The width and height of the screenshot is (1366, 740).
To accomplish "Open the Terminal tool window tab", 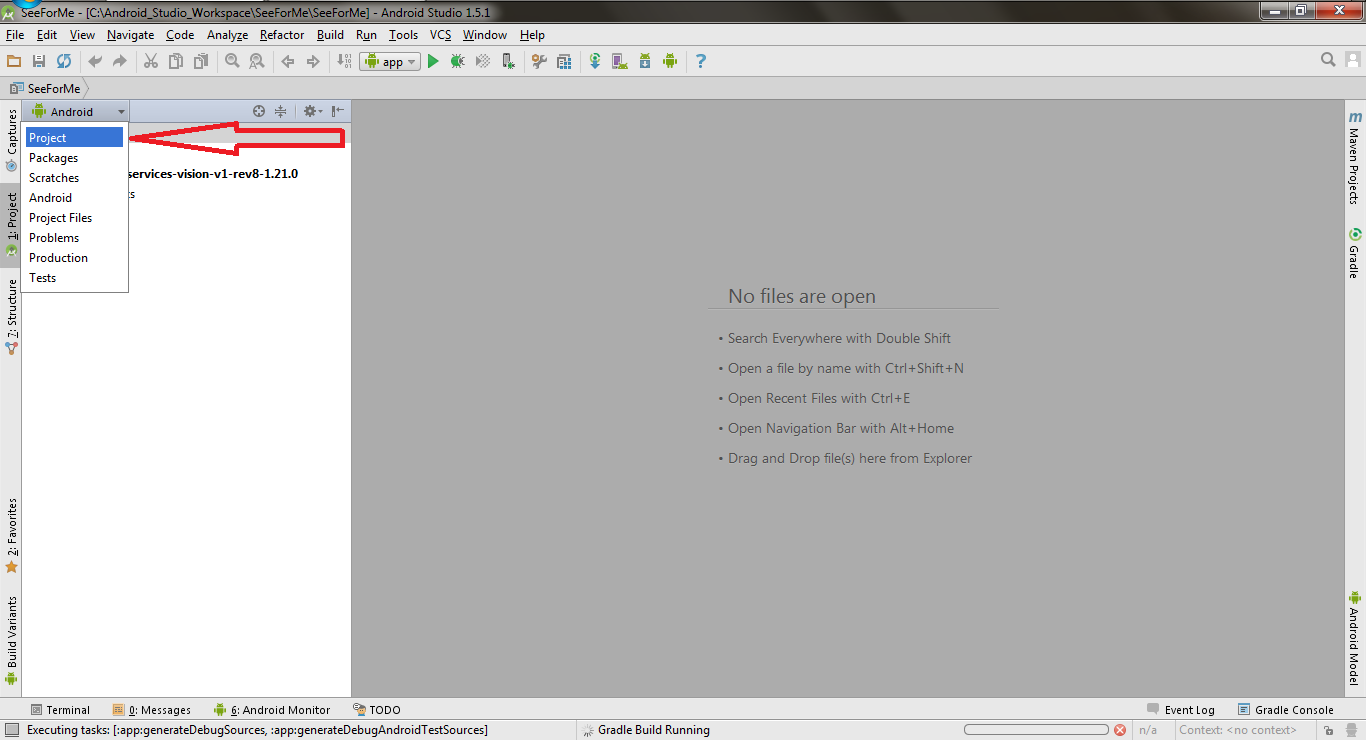I will pos(60,710).
